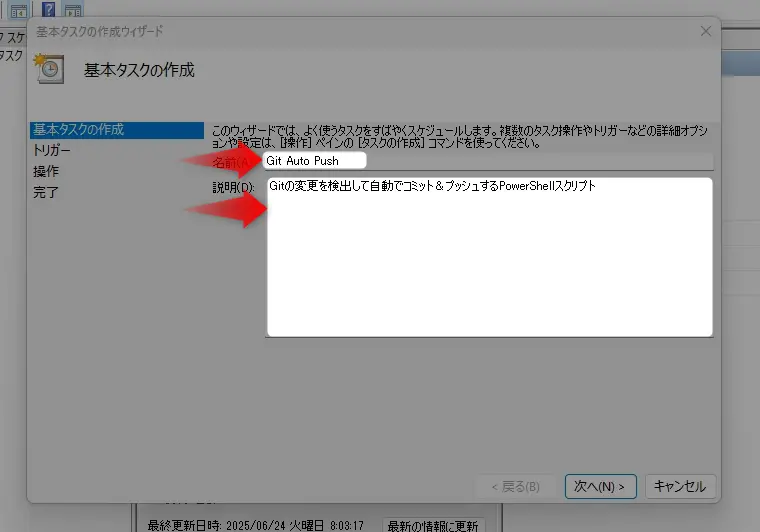Click the Show/Hide Console Tree toolbar icon
Viewport: 760px width, 532px height.
pyautogui.click(x=18, y=9)
